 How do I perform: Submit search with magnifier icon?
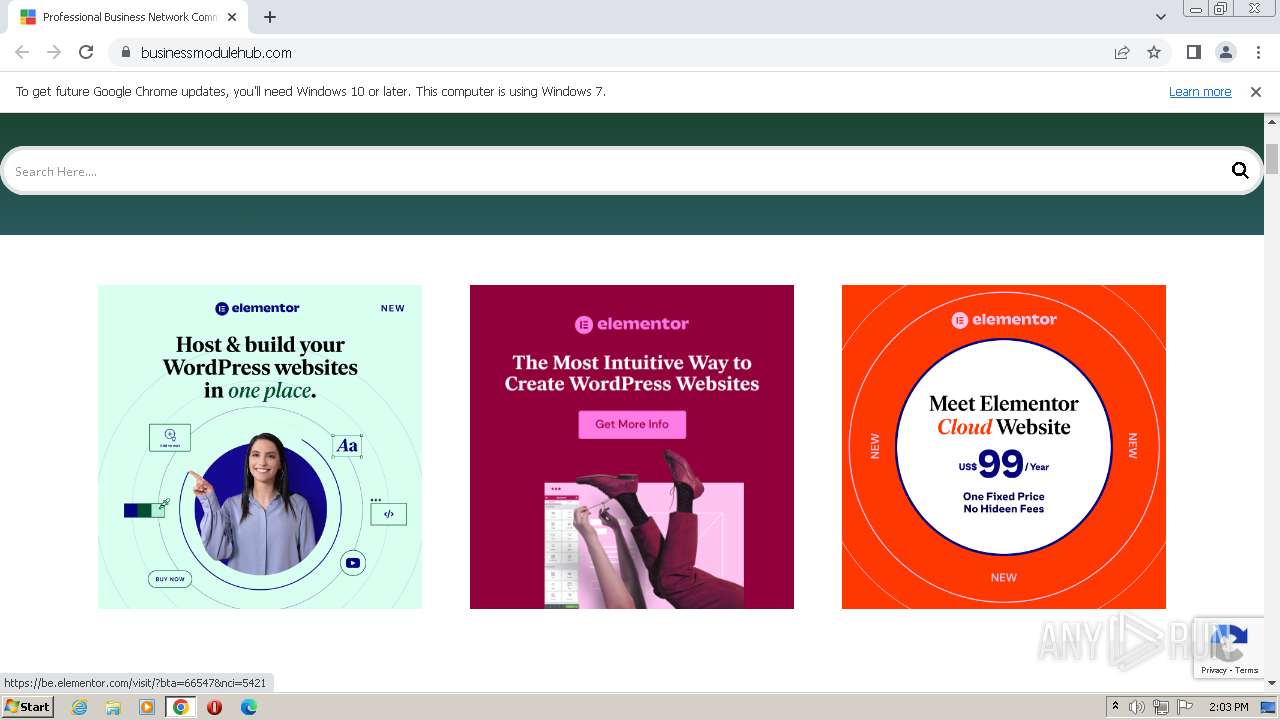(x=1240, y=171)
